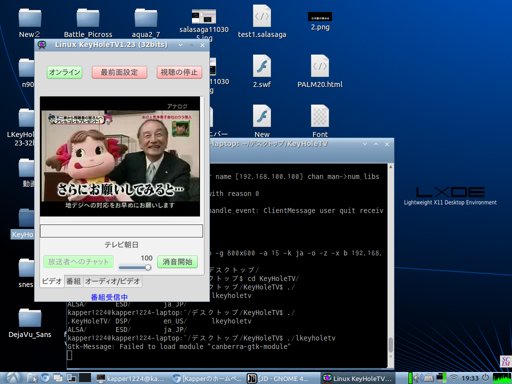Screen dimensions: 512x384
Task: Switch to the ビデオ tab
Action: click(x=52, y=281)
